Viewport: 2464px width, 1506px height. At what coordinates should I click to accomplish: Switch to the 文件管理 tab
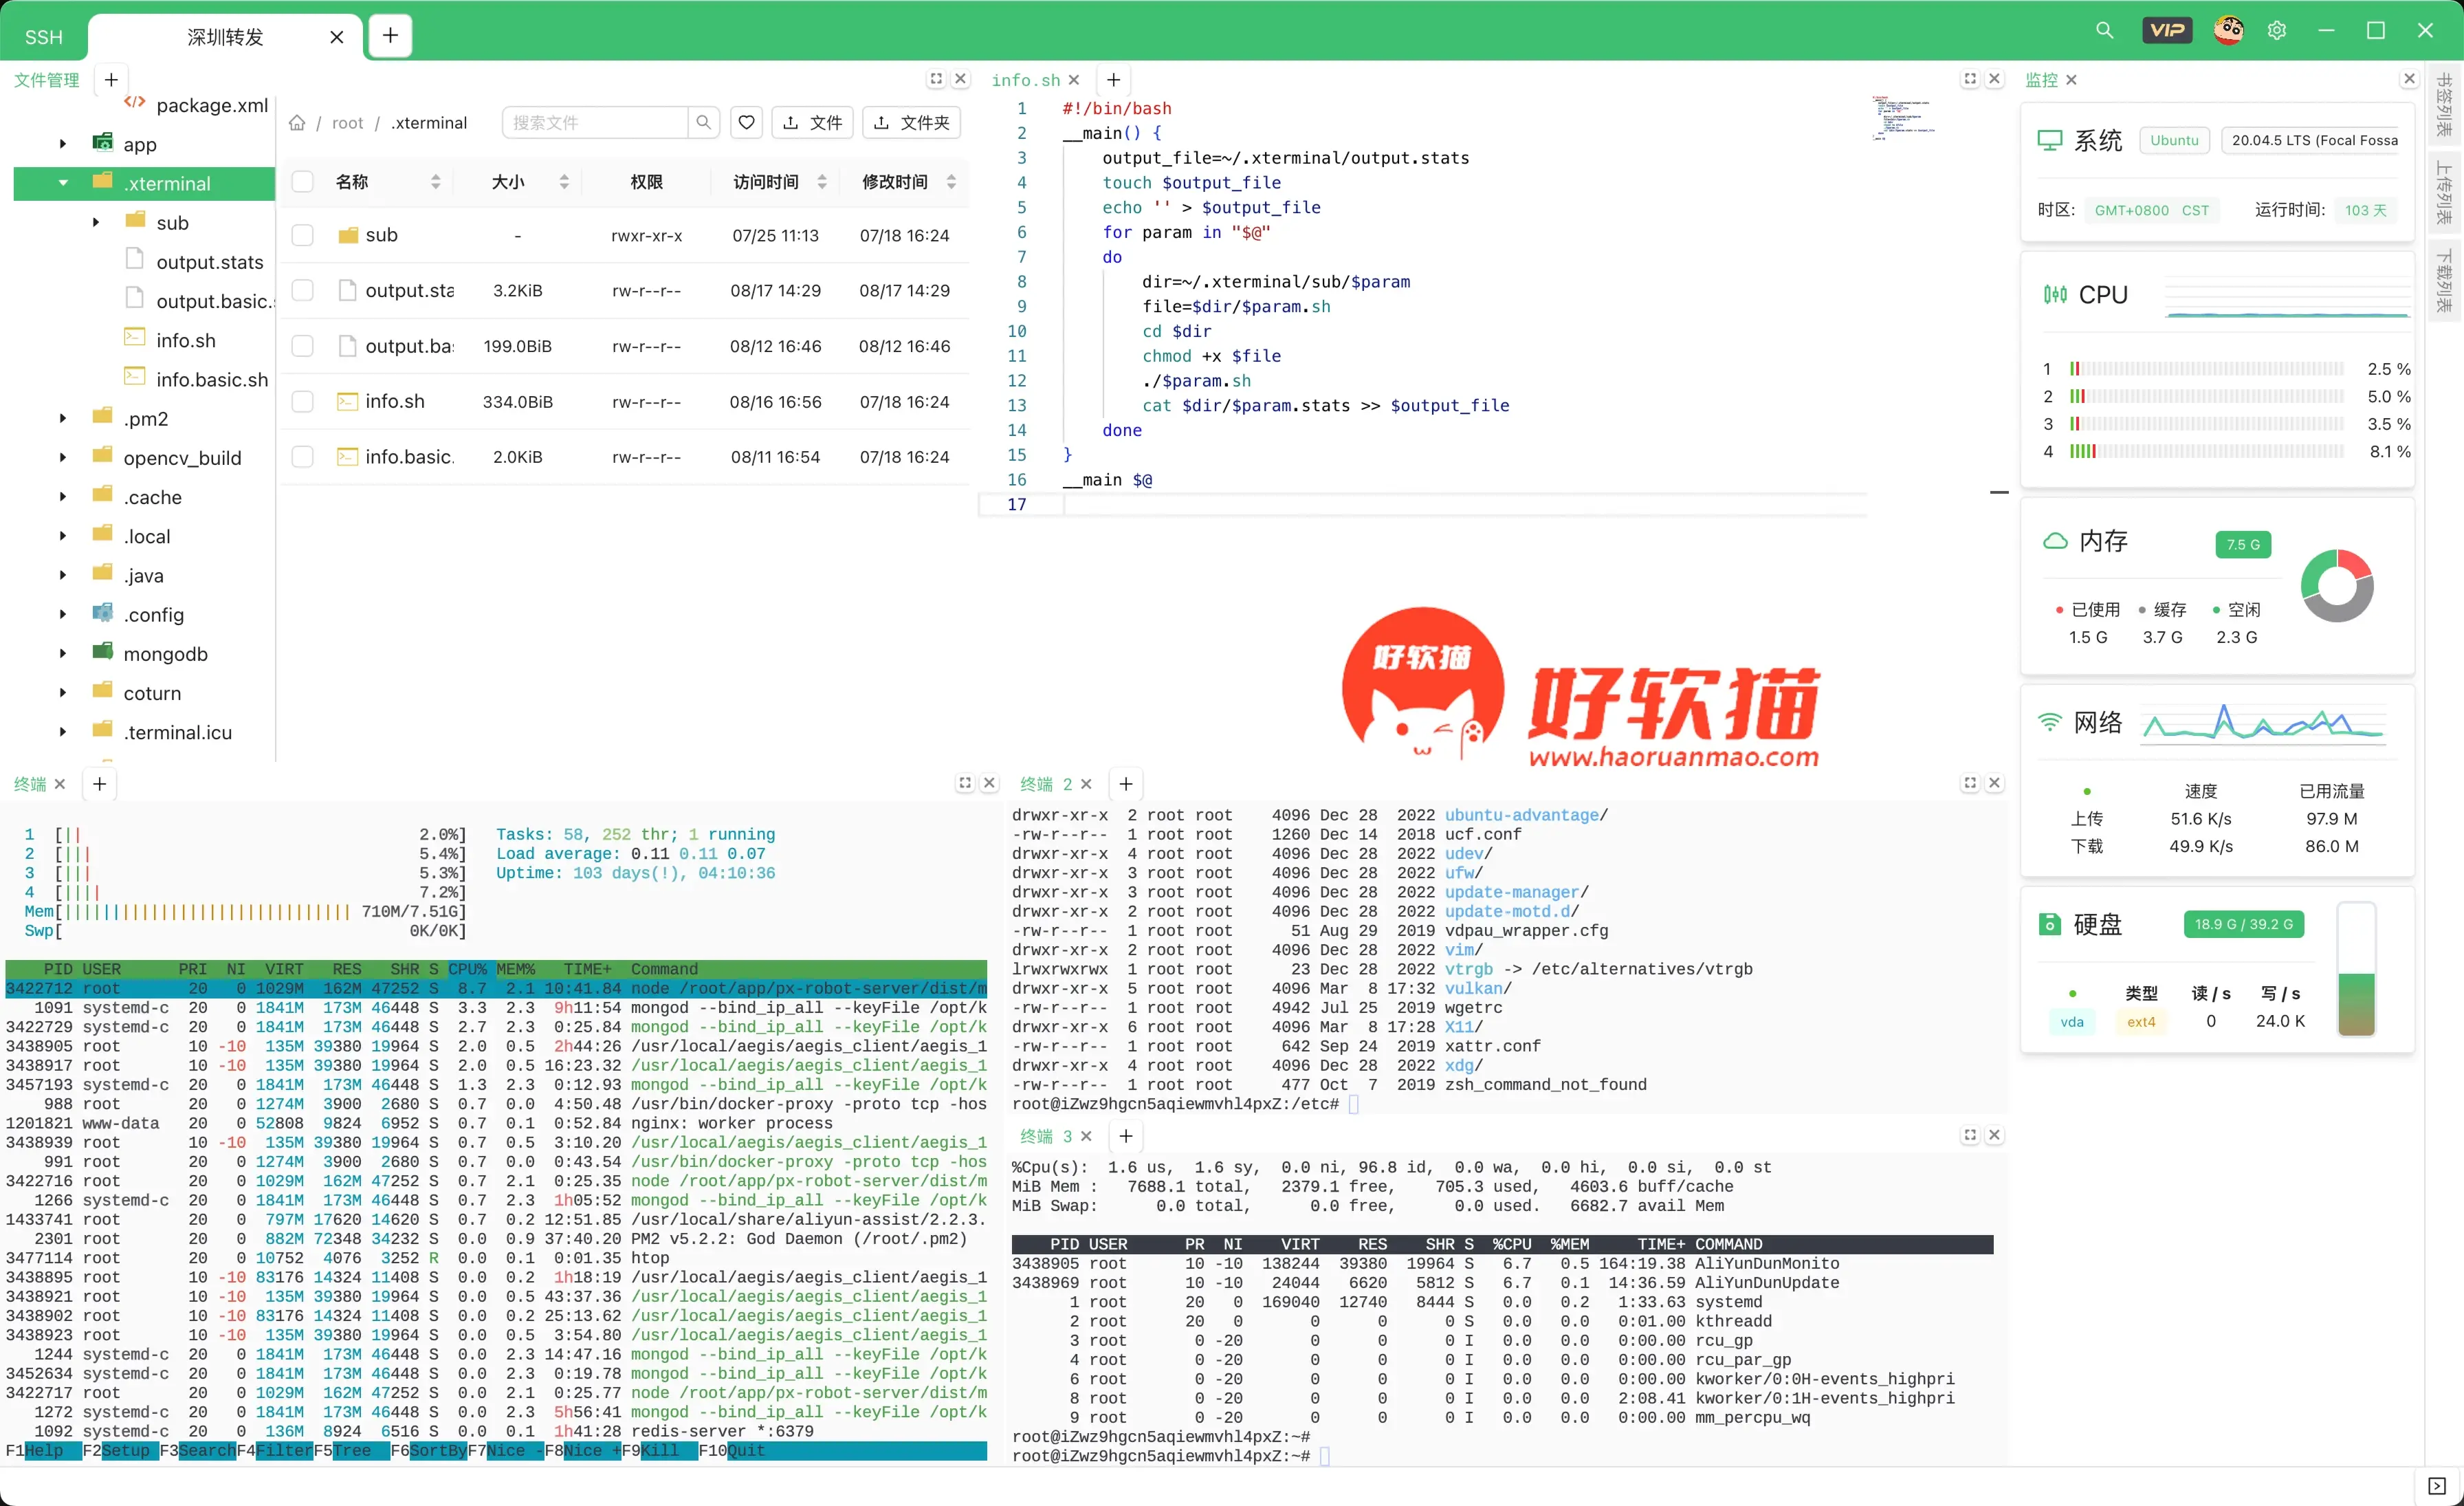(46, 80)
